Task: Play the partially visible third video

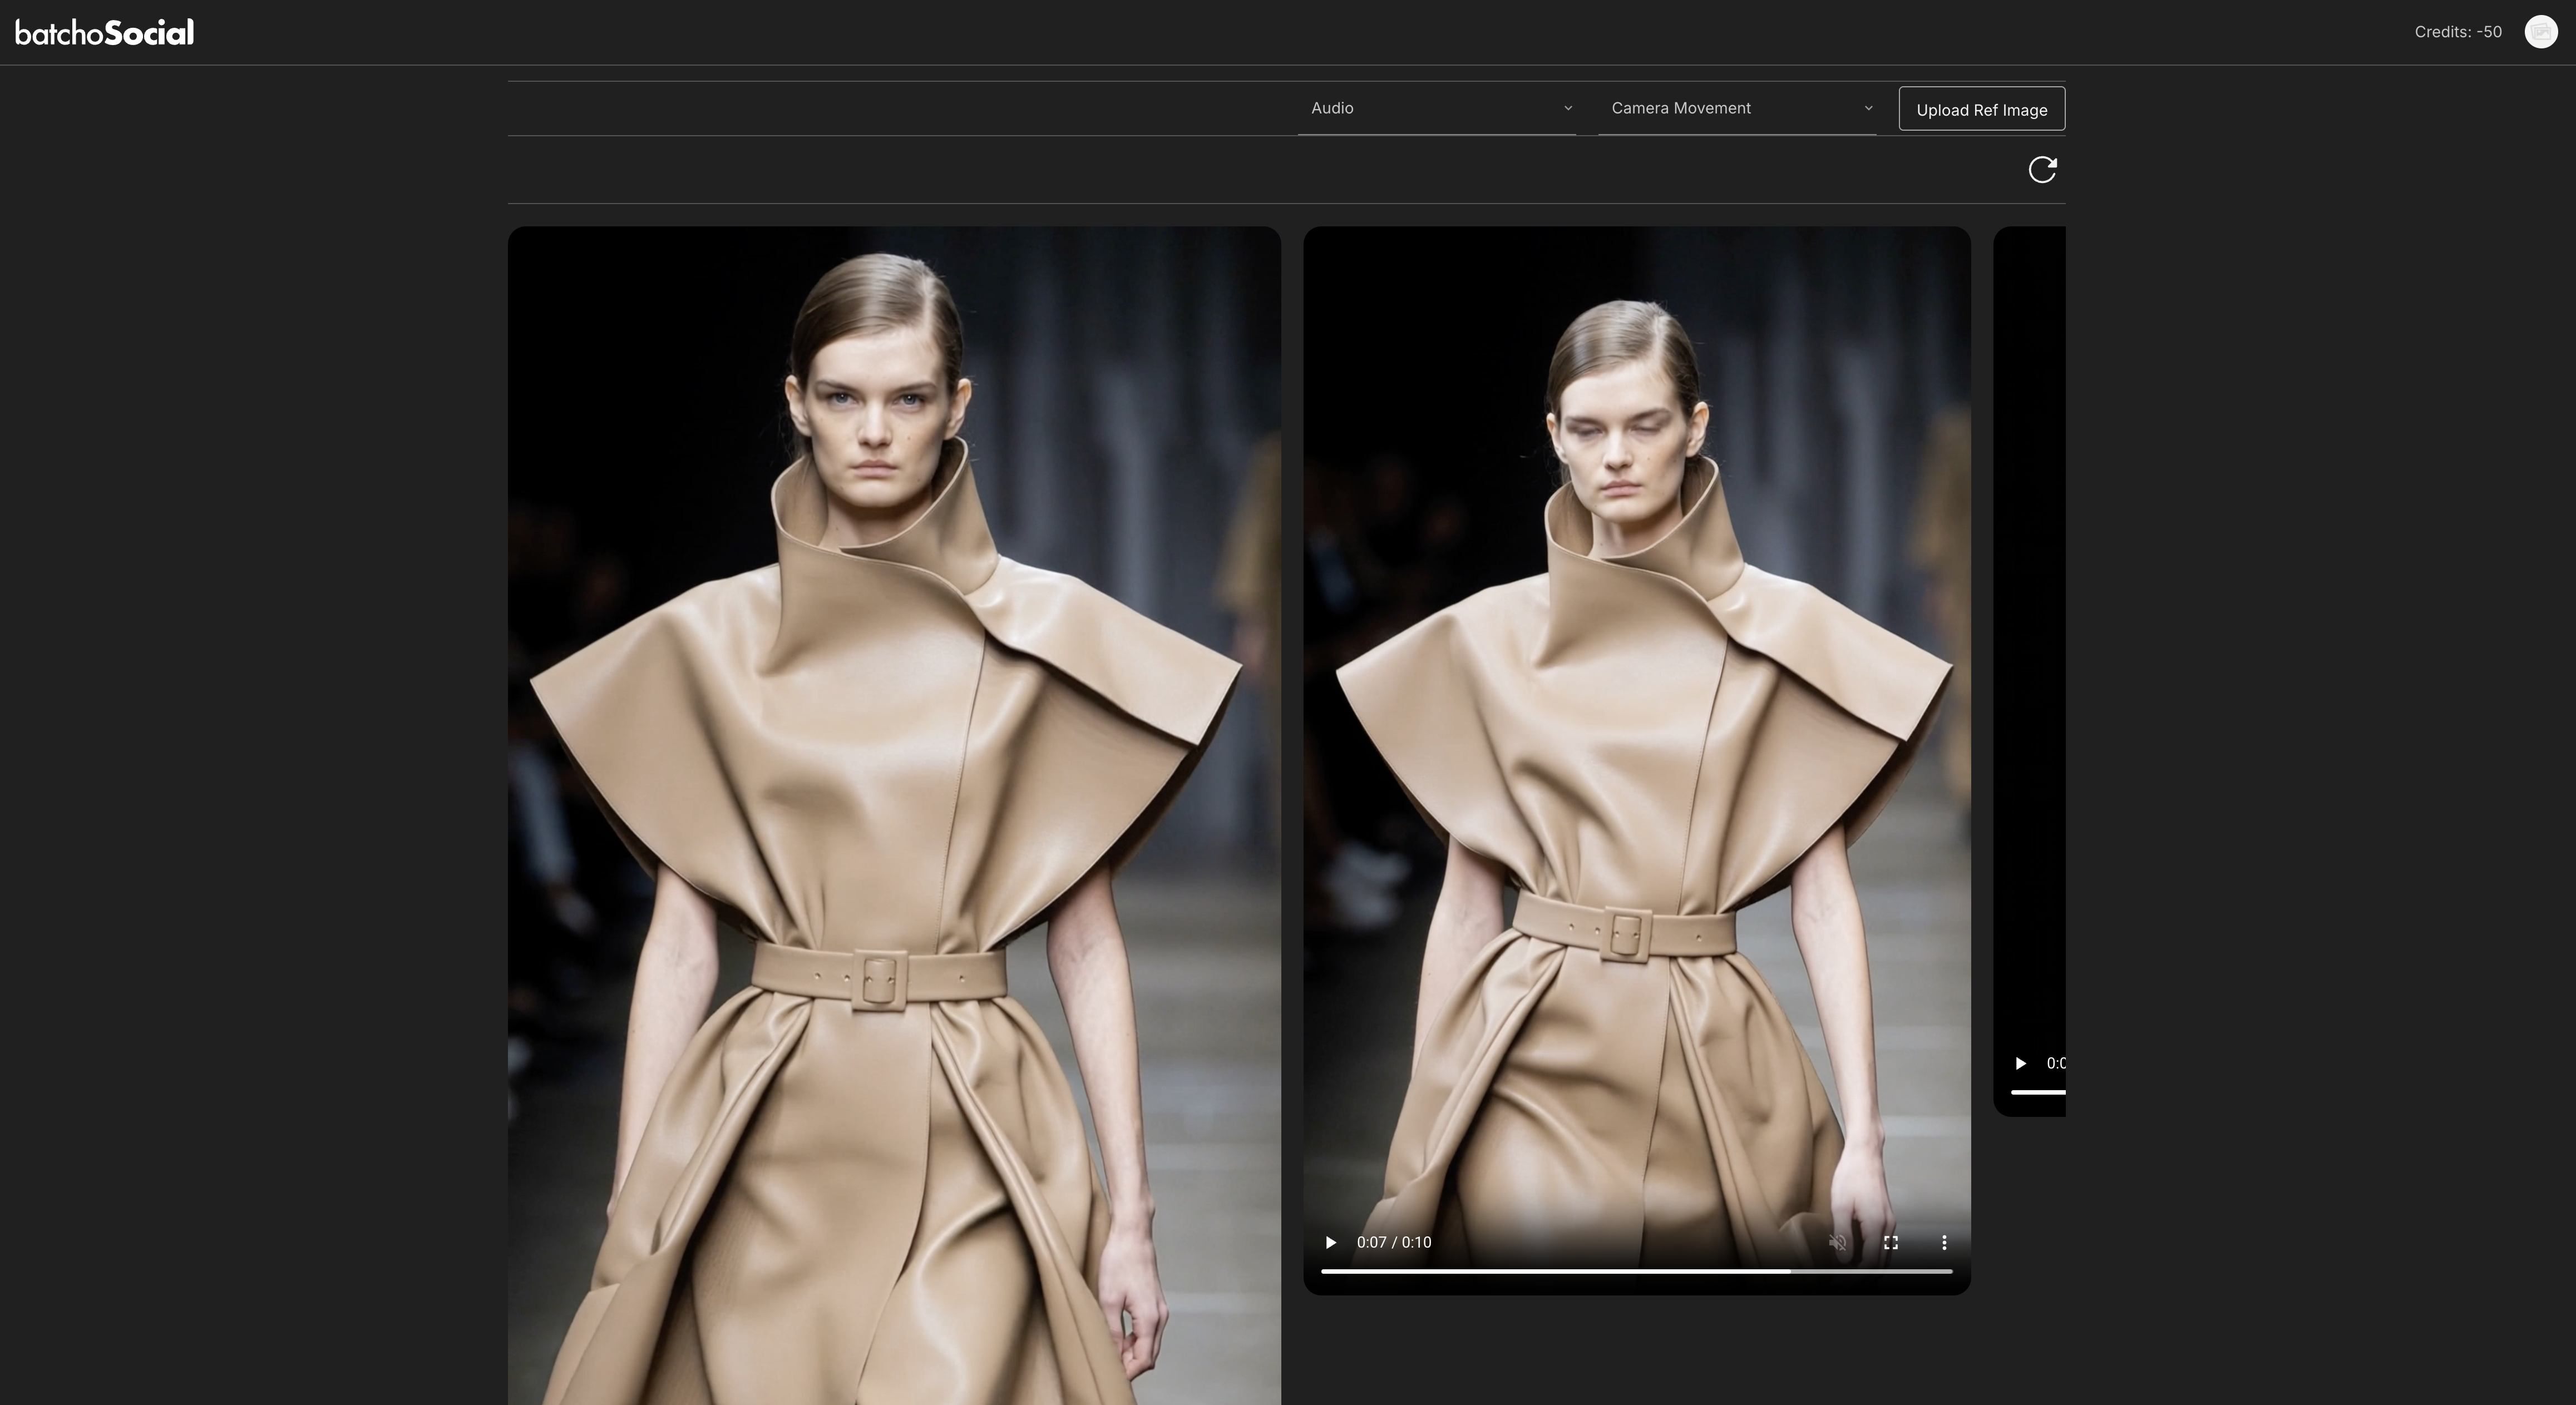Action: tap(2020, 1063)
